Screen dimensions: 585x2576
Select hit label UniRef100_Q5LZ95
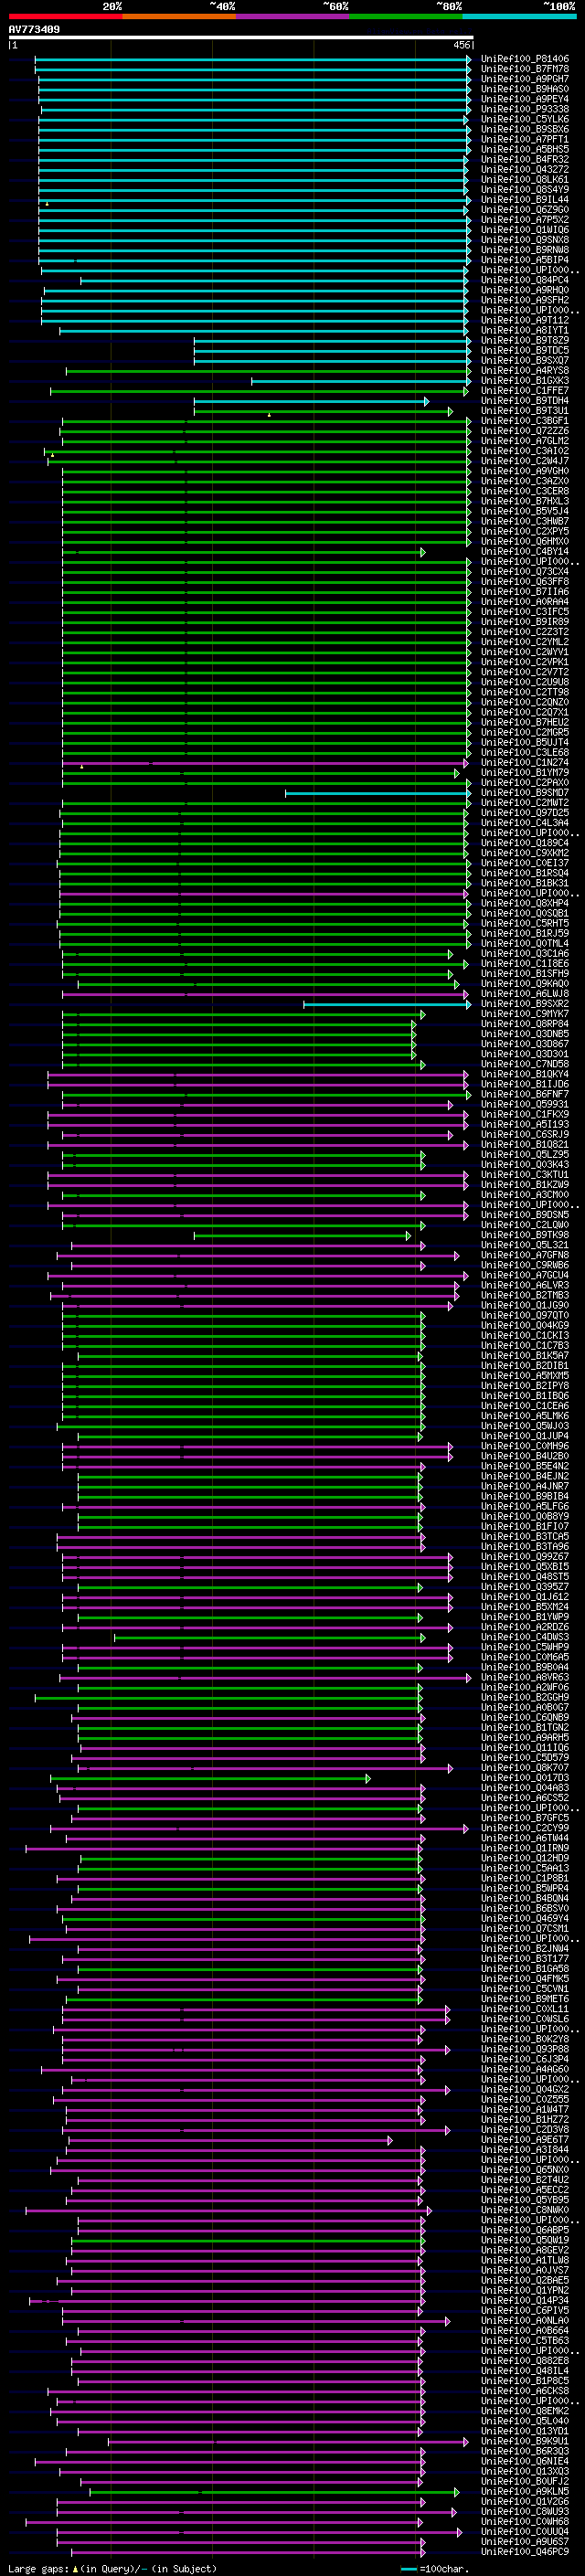click(525, 1155)
